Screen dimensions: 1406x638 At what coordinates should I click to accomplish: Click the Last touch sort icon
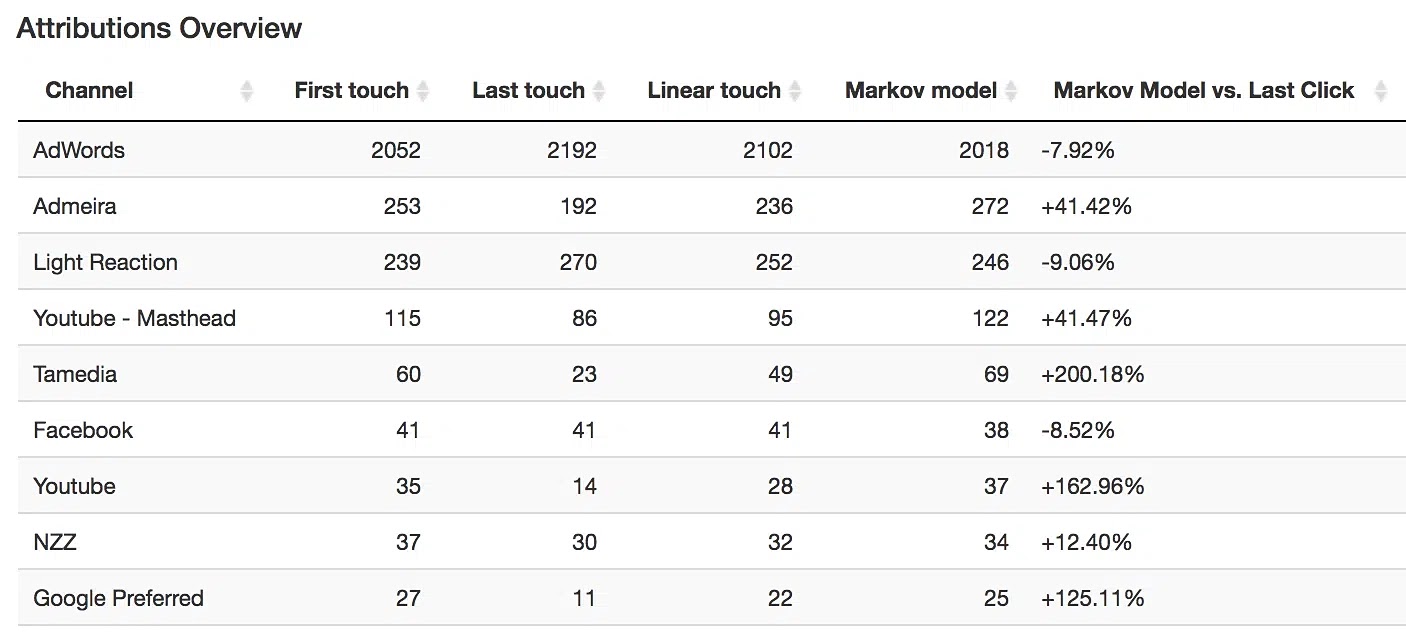coord(599,90)
